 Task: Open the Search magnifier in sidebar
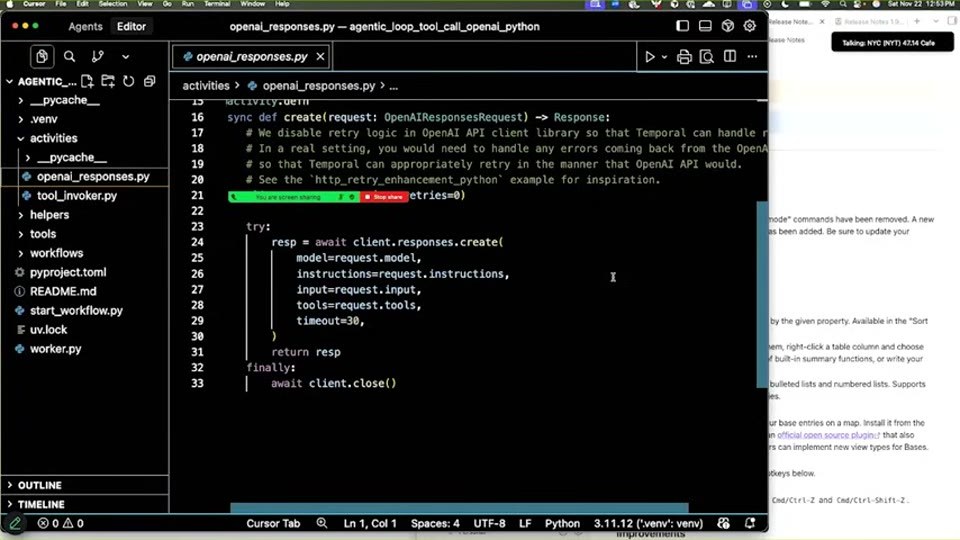[x=70, y=56]
